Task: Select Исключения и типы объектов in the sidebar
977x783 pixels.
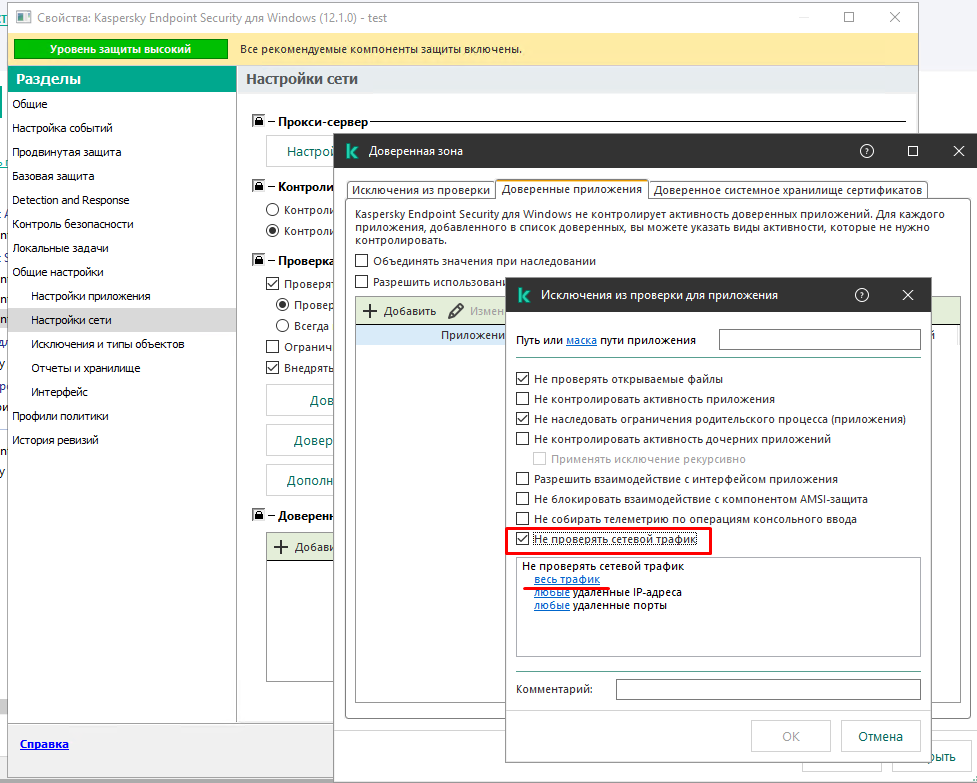Action: (107, 344)
